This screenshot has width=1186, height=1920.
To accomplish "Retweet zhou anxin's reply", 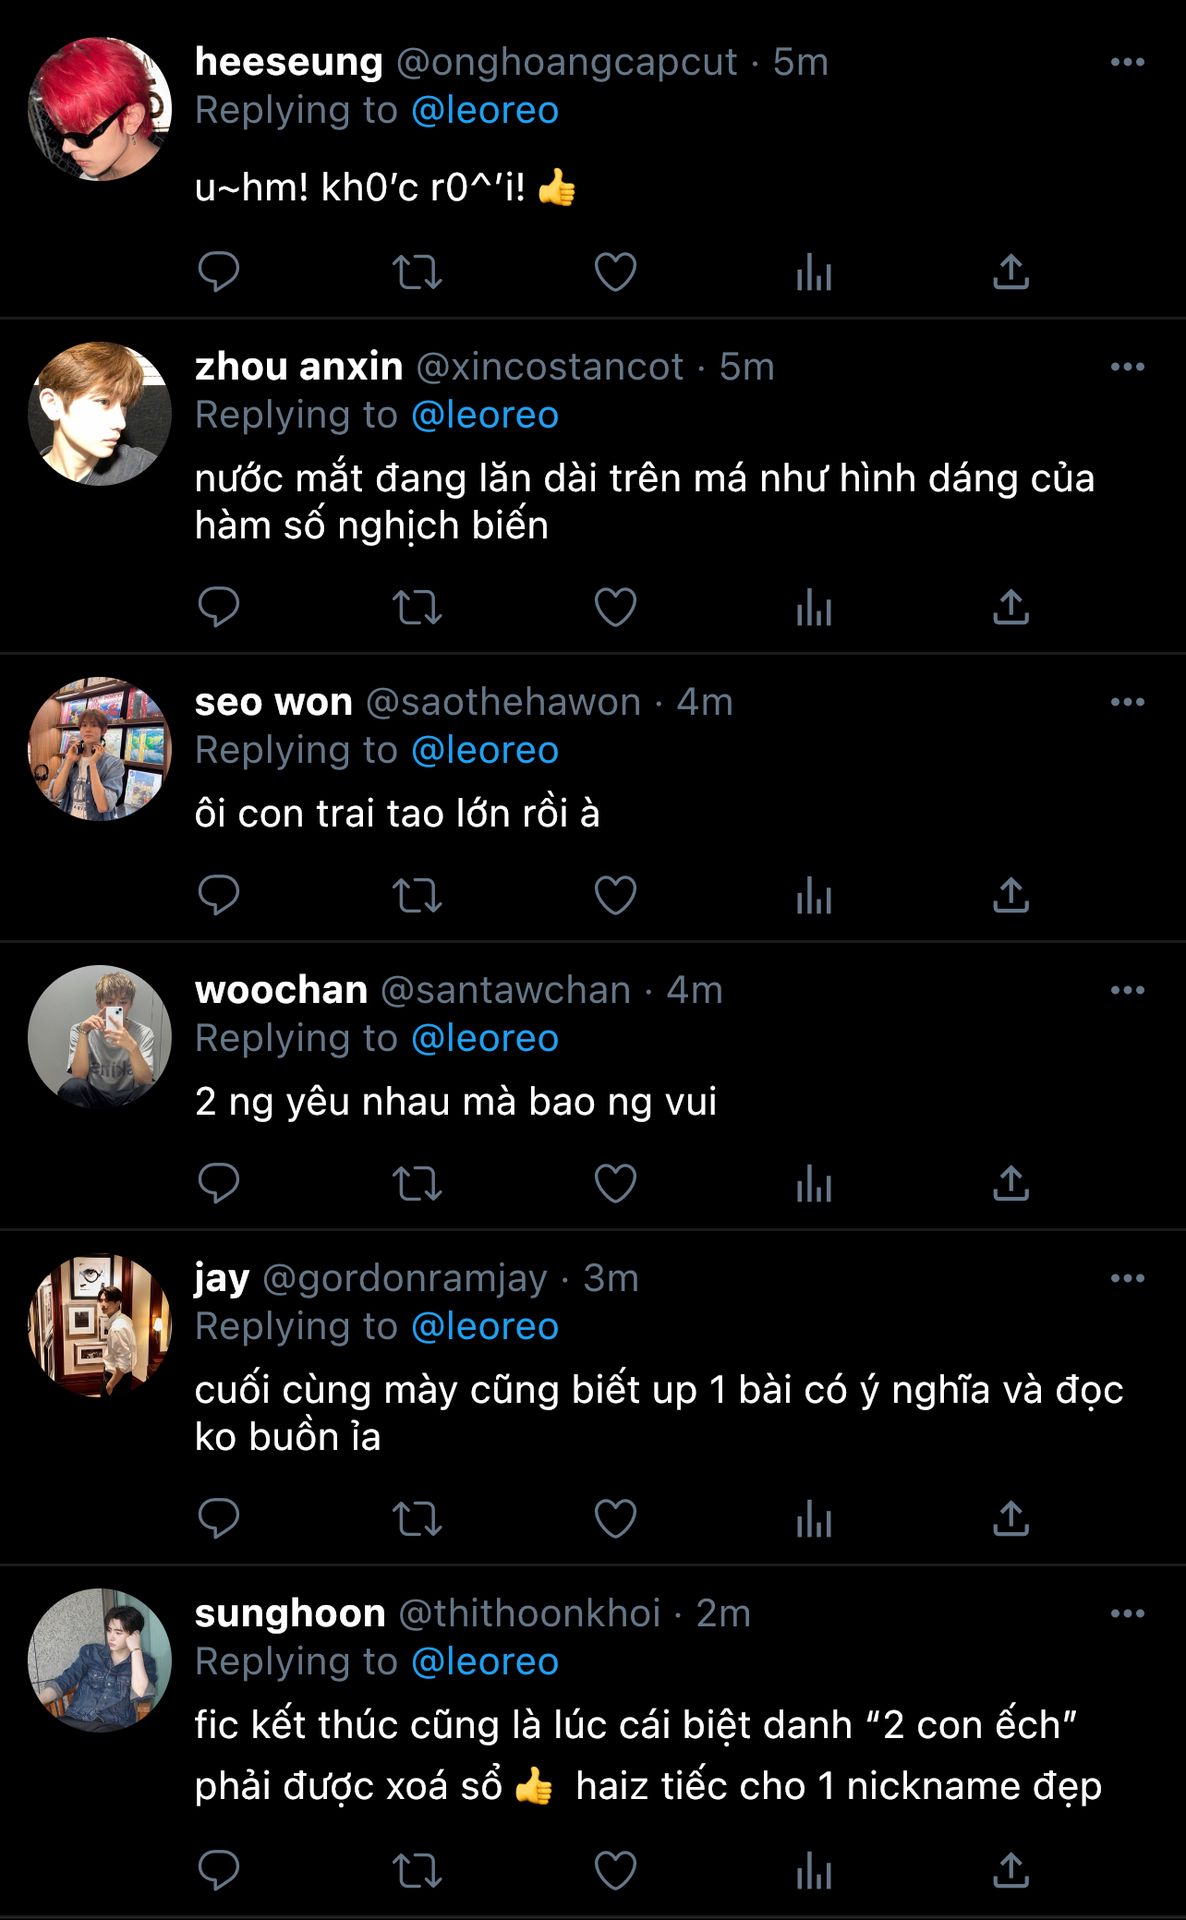I will [417, 607].
